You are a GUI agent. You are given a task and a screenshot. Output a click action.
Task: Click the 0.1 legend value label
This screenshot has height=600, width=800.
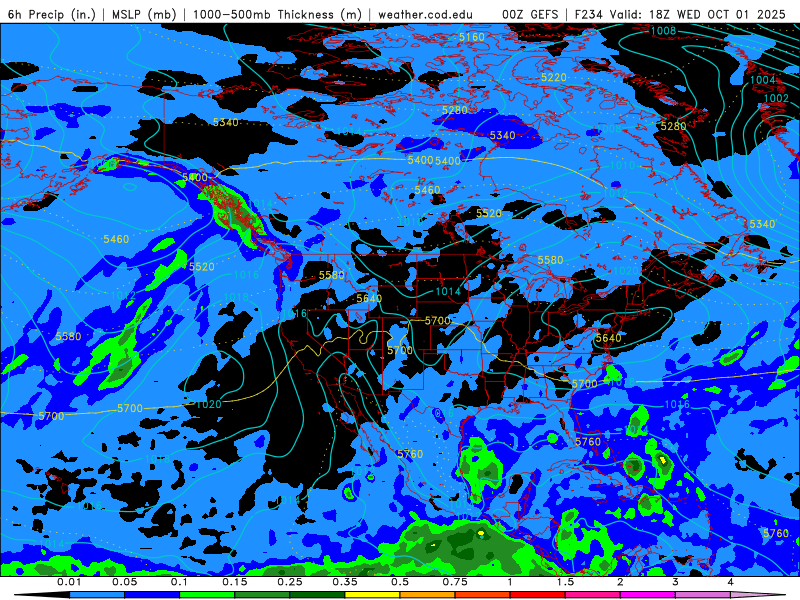click(x=179, y=582)
